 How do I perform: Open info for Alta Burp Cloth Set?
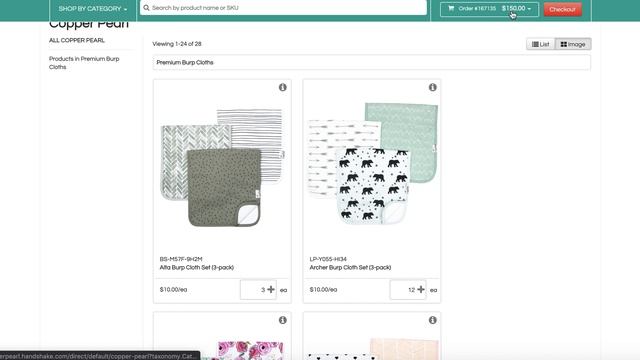pyautogui.click(x=282, y=87)
